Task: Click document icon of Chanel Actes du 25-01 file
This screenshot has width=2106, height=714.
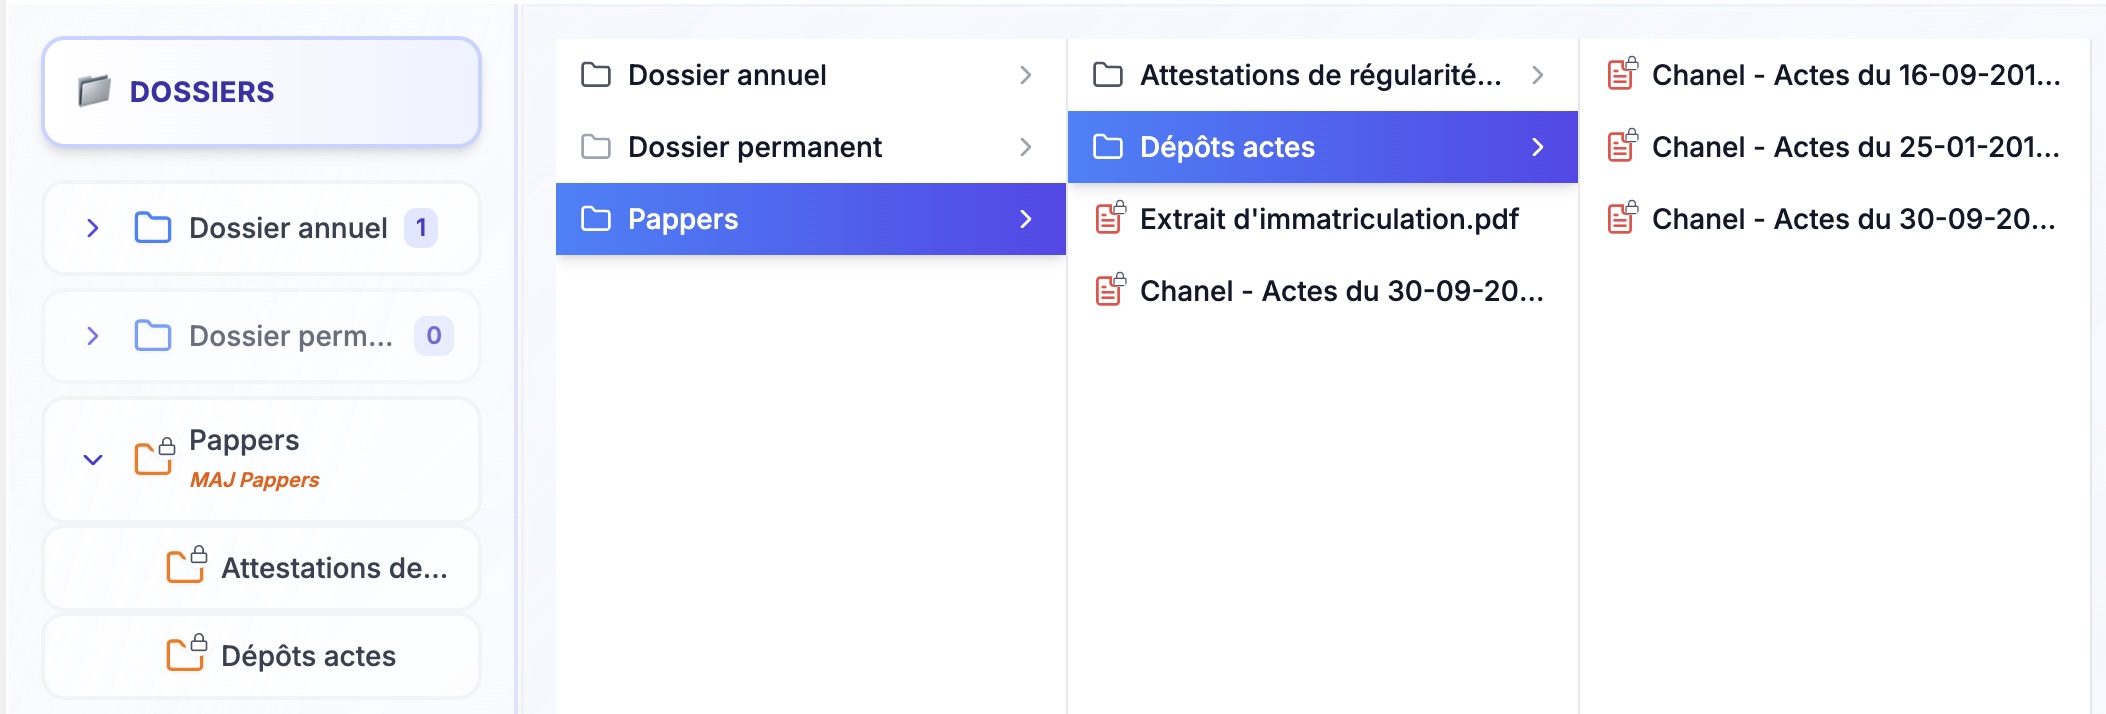Action: pyautogui.click(x=1622, y=146)
